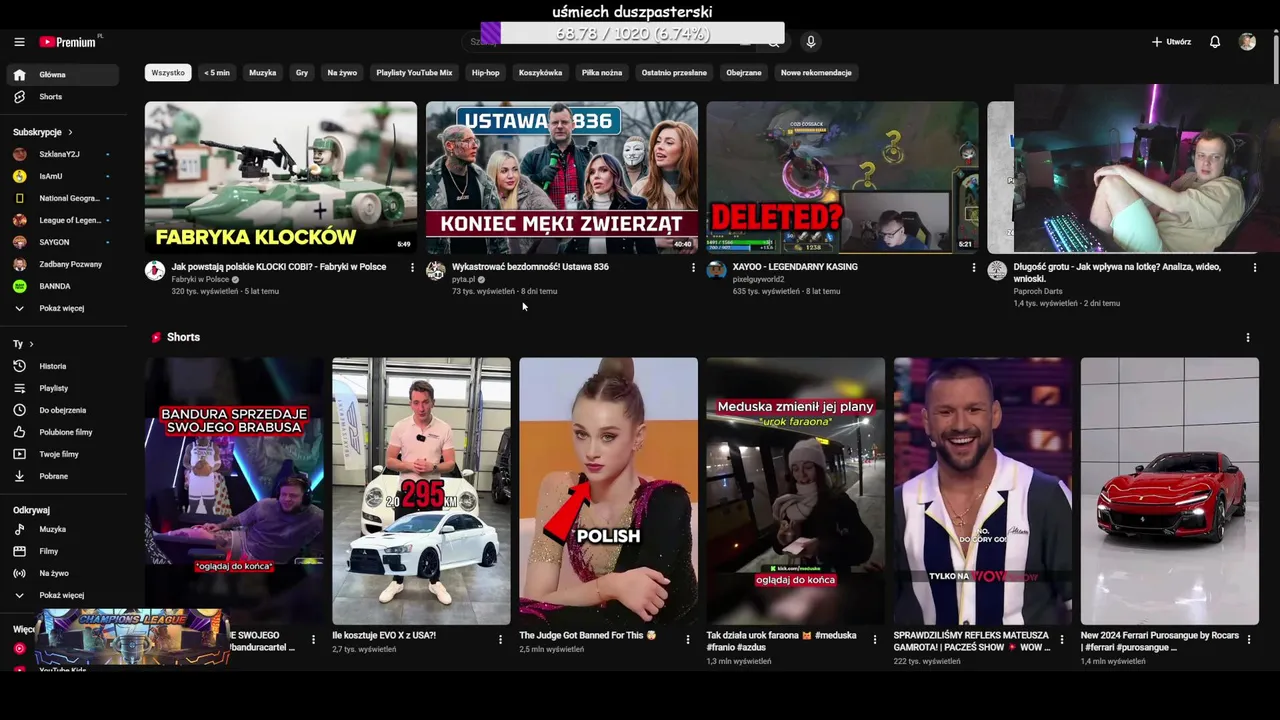
Task: Open the notifications bell
Action: [x=1215, y=42]
